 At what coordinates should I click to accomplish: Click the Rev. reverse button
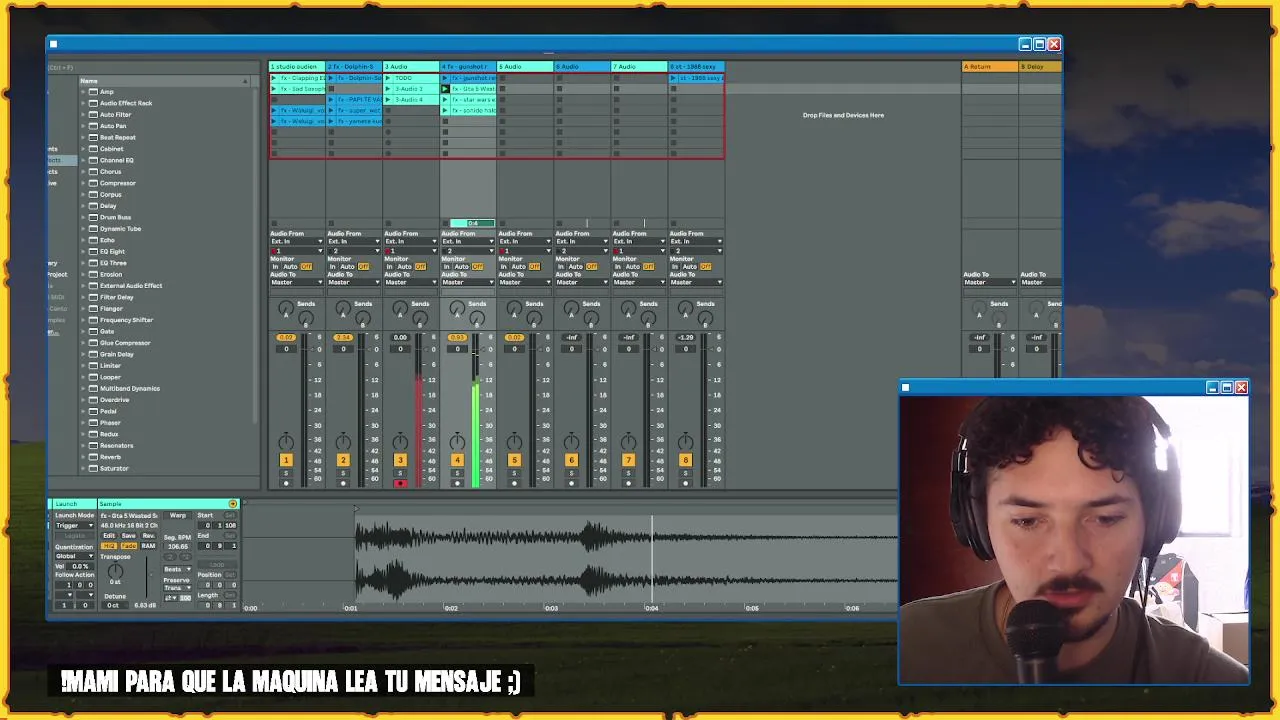tap(148, 536)
